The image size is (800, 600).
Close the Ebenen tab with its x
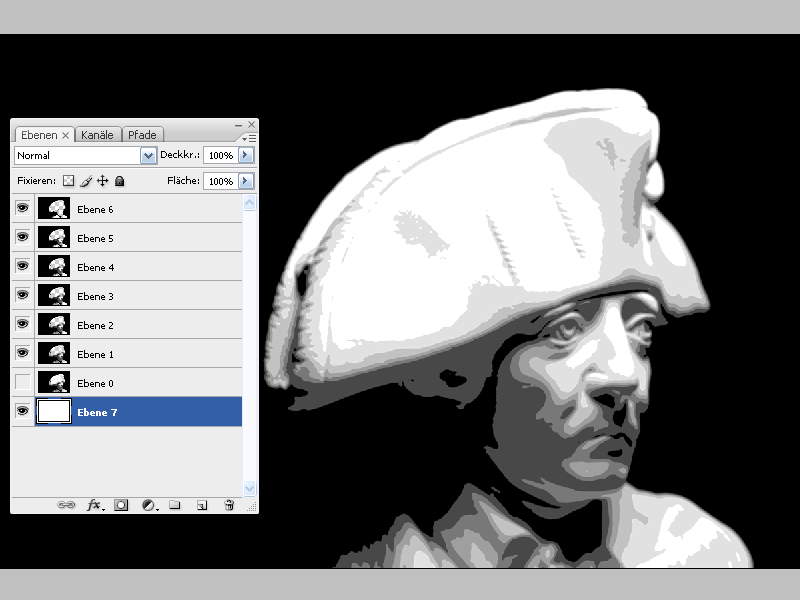pyautogui.click(x=65, y=135)
